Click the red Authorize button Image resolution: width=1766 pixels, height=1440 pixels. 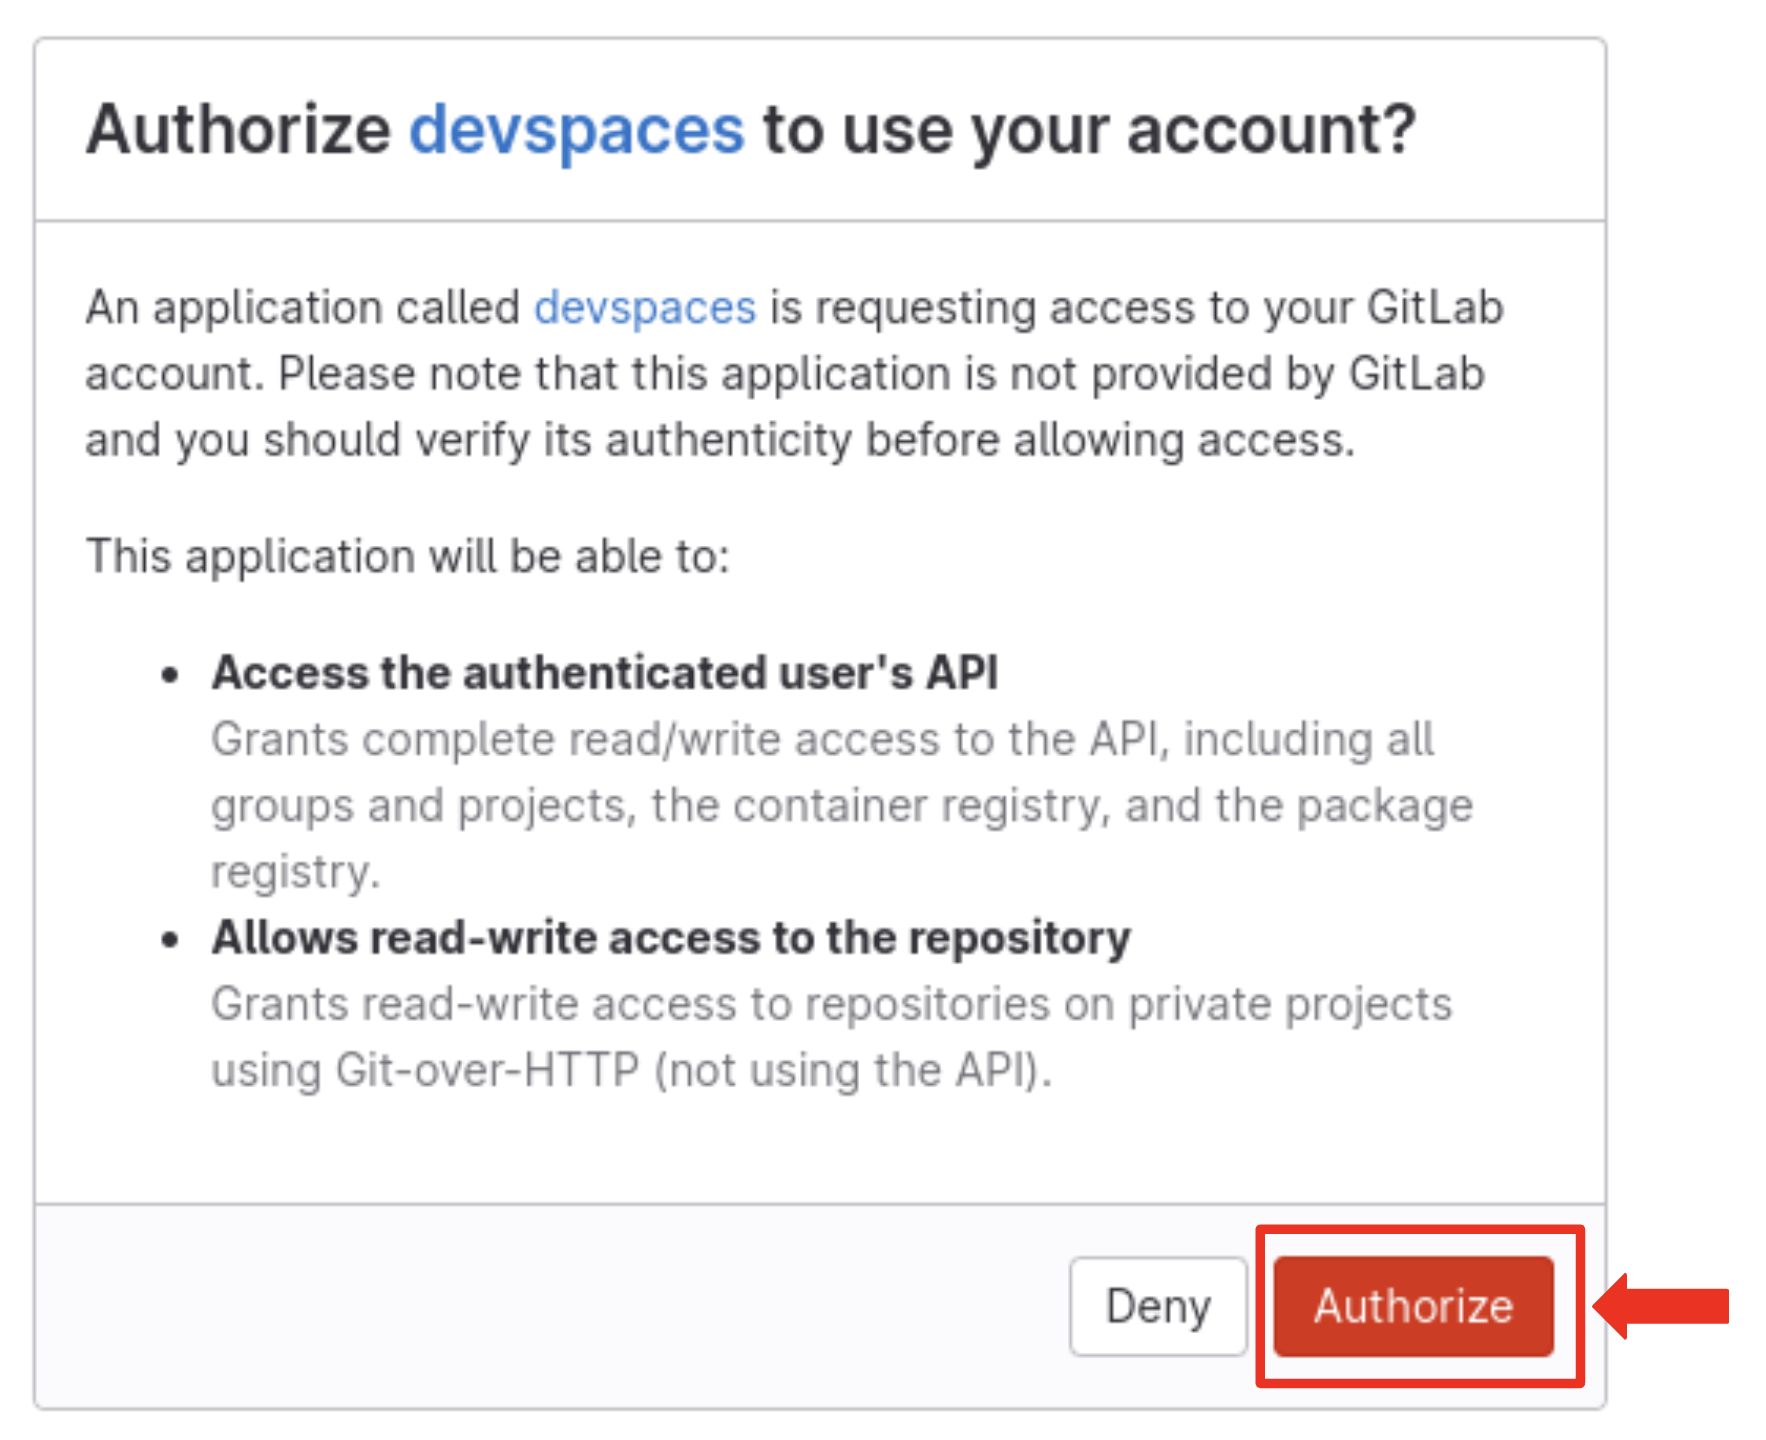pyautogui.click(x=1412, y=1306)
